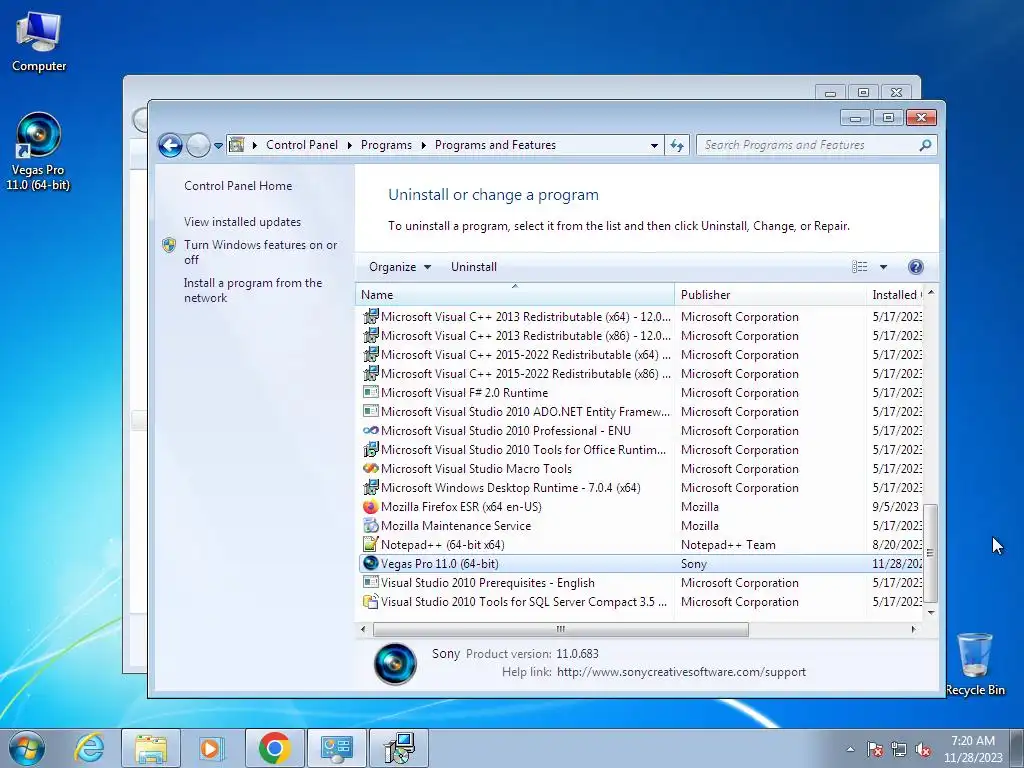Image resolution: width=1024 pixels, height=768 pixels.
Task: Open recent pages dropdown next to Forward
Action: pyautogui.click(x=218, y=145)
